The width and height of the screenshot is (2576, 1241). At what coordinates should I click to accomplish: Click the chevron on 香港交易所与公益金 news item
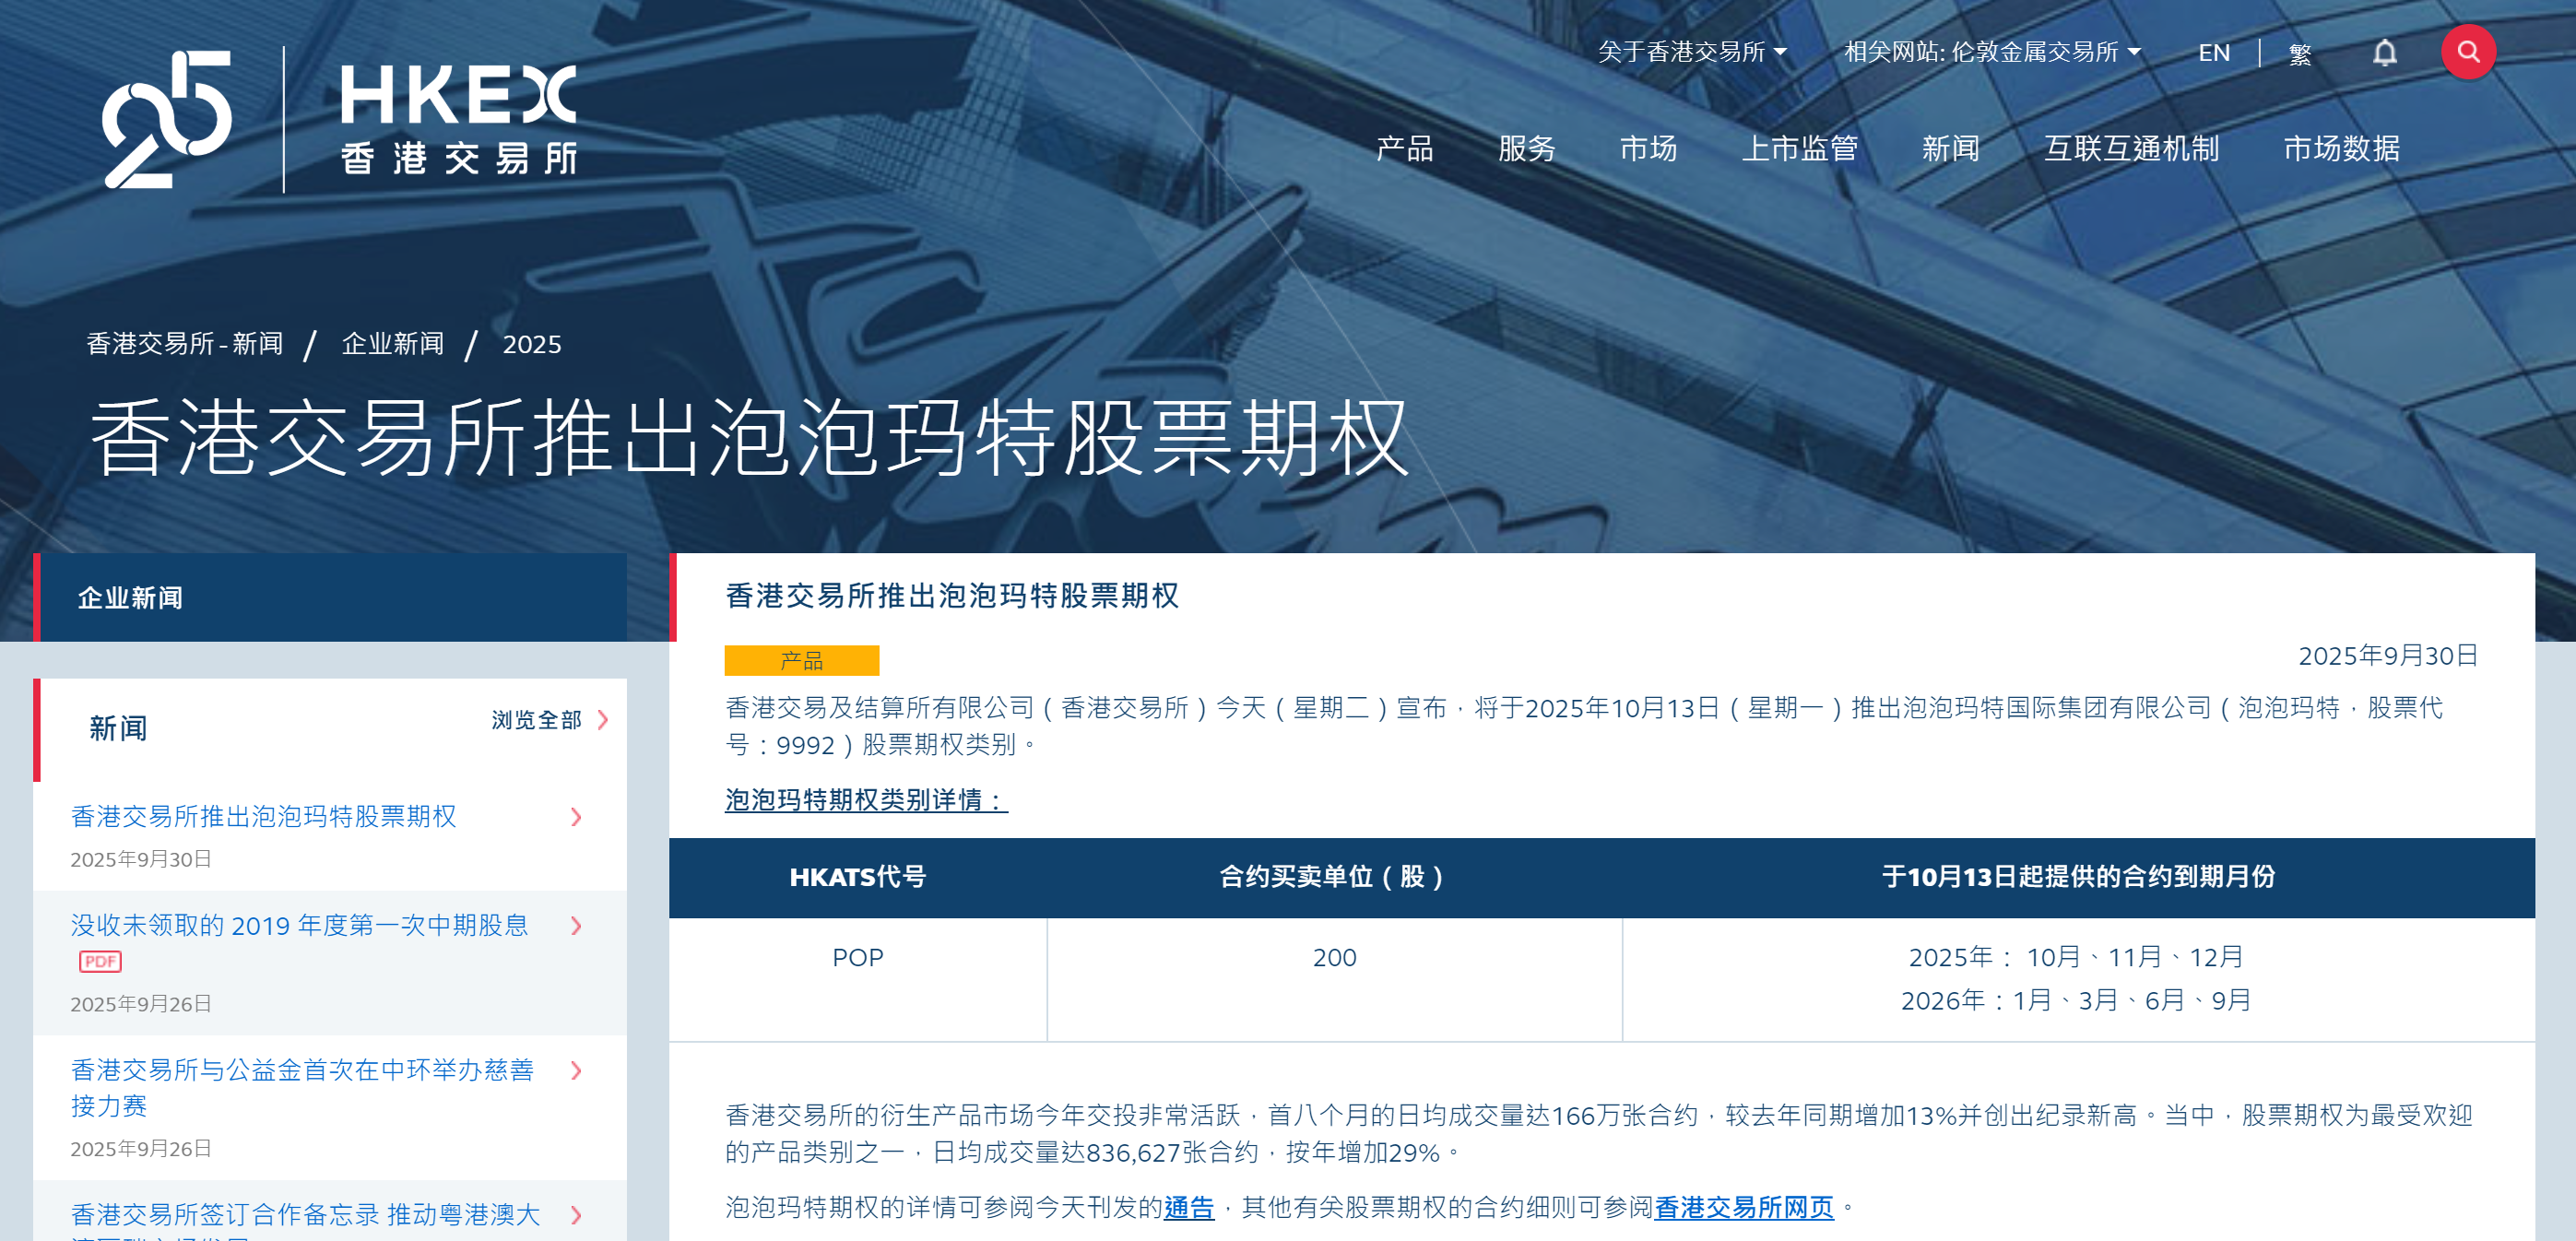tap(578, 1071)
